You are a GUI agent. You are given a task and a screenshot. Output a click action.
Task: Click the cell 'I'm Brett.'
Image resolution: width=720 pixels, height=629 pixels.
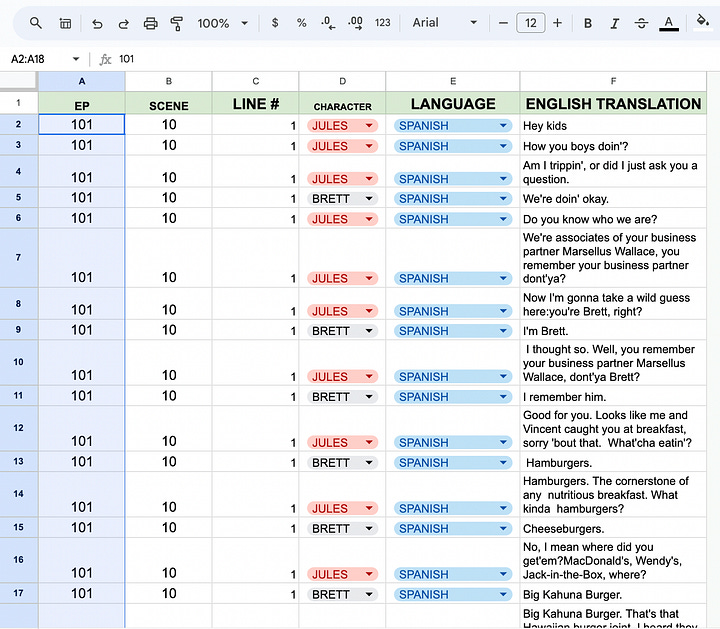pos(613,330)
